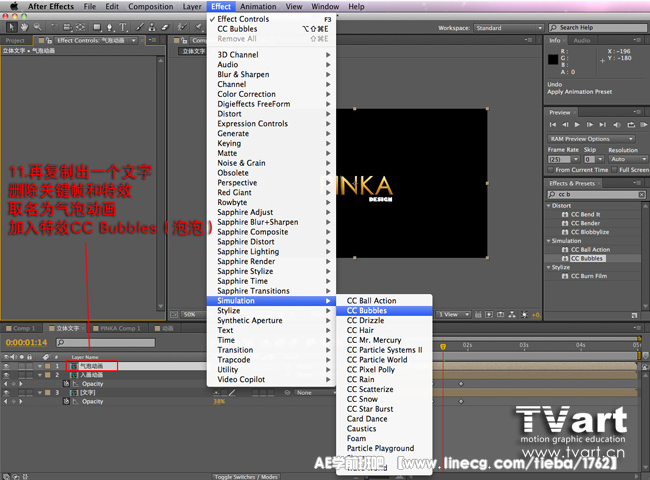The height and width of the screenshot is (480, 650).
Task: Go to previous keyframe on layer 2 Opacity
Action: (5, 384)
